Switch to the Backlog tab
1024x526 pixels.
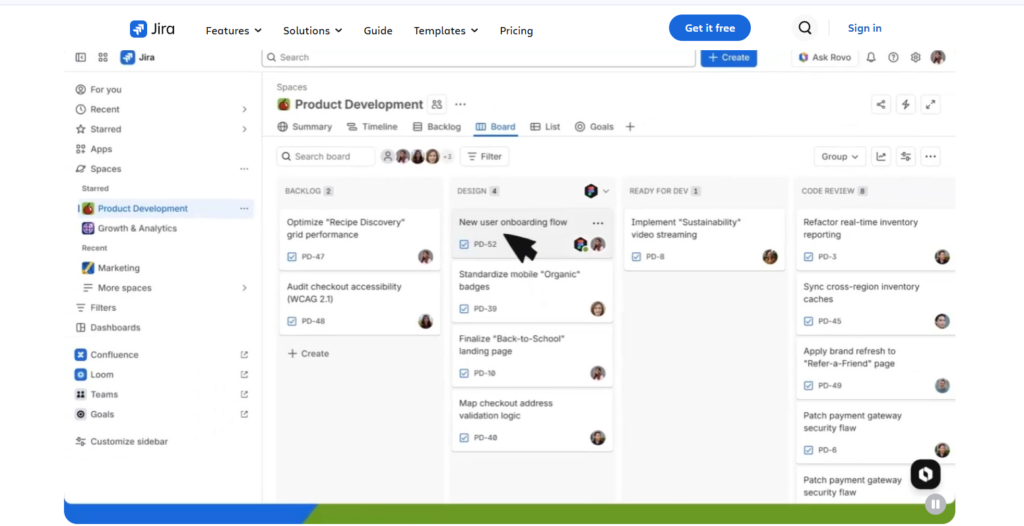(436, 127)
